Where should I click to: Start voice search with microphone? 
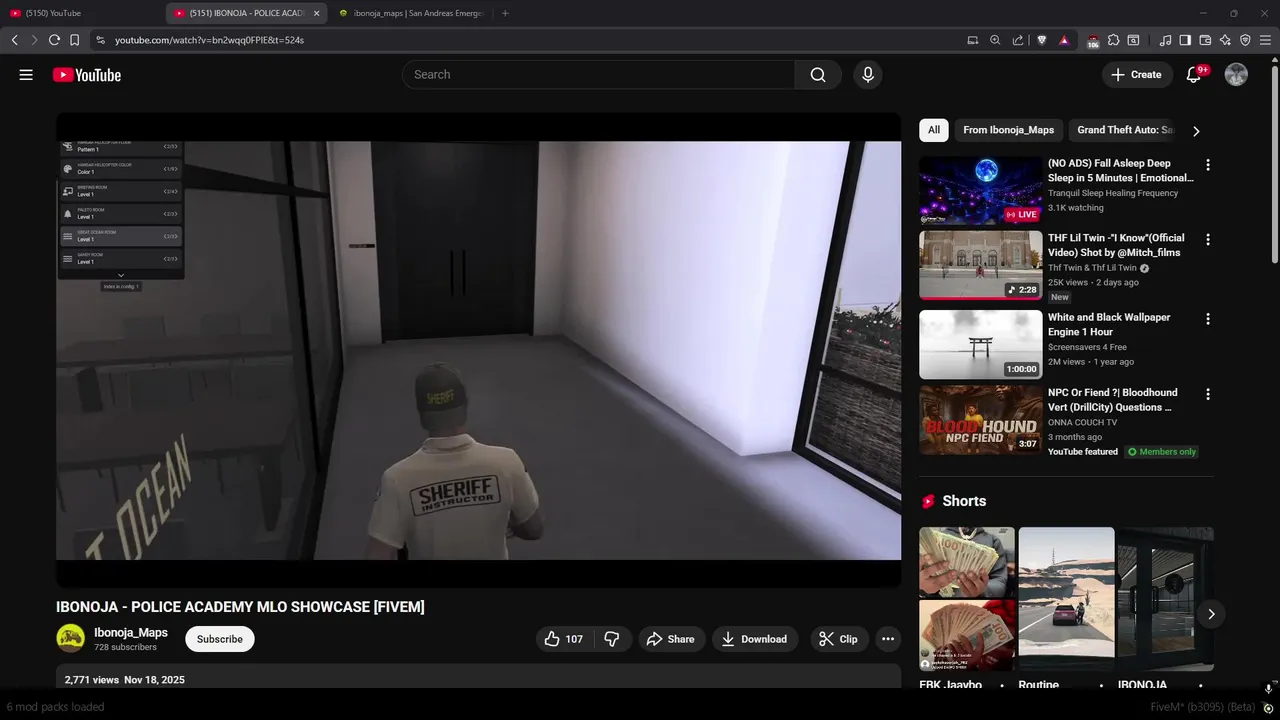tap(868, 75)
